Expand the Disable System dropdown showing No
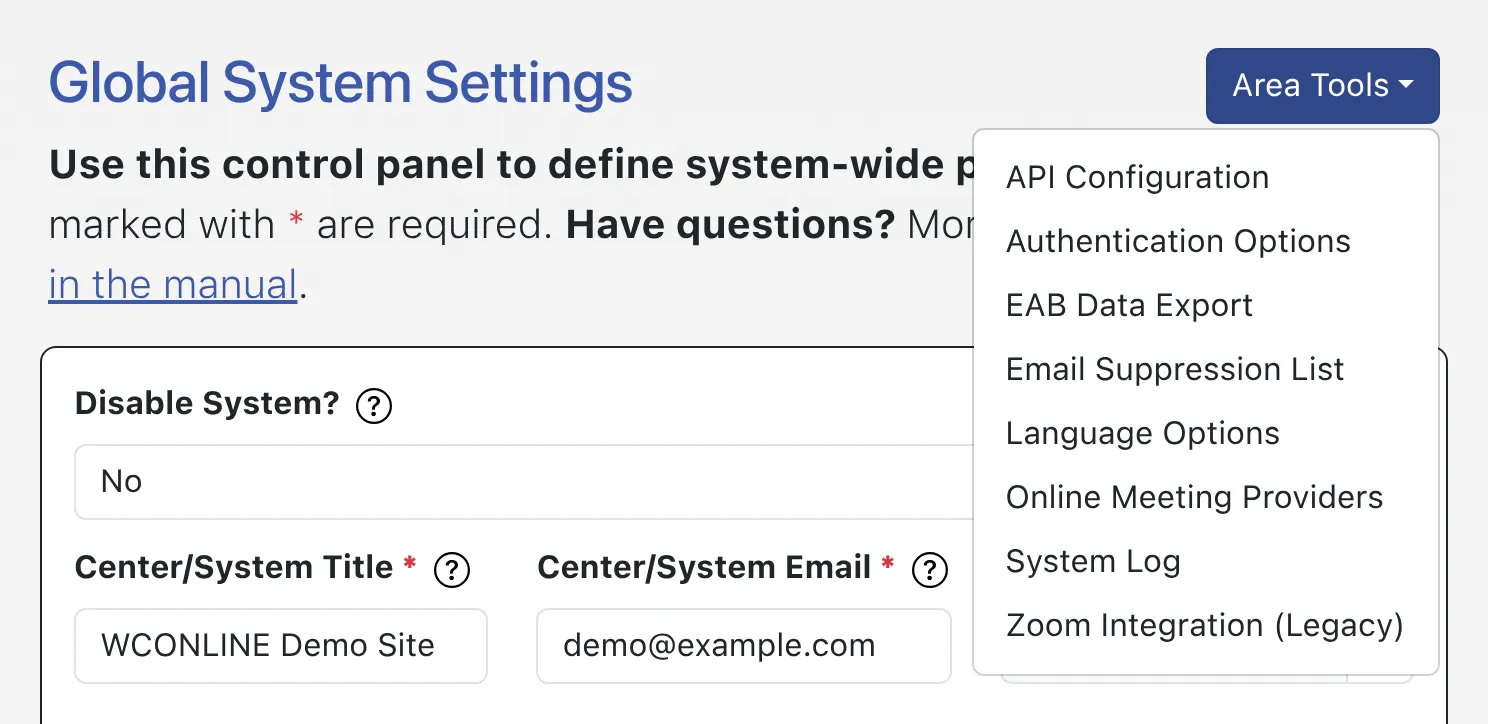The image size is (1488, 724). pyautogui.click(x=525, y=482)
